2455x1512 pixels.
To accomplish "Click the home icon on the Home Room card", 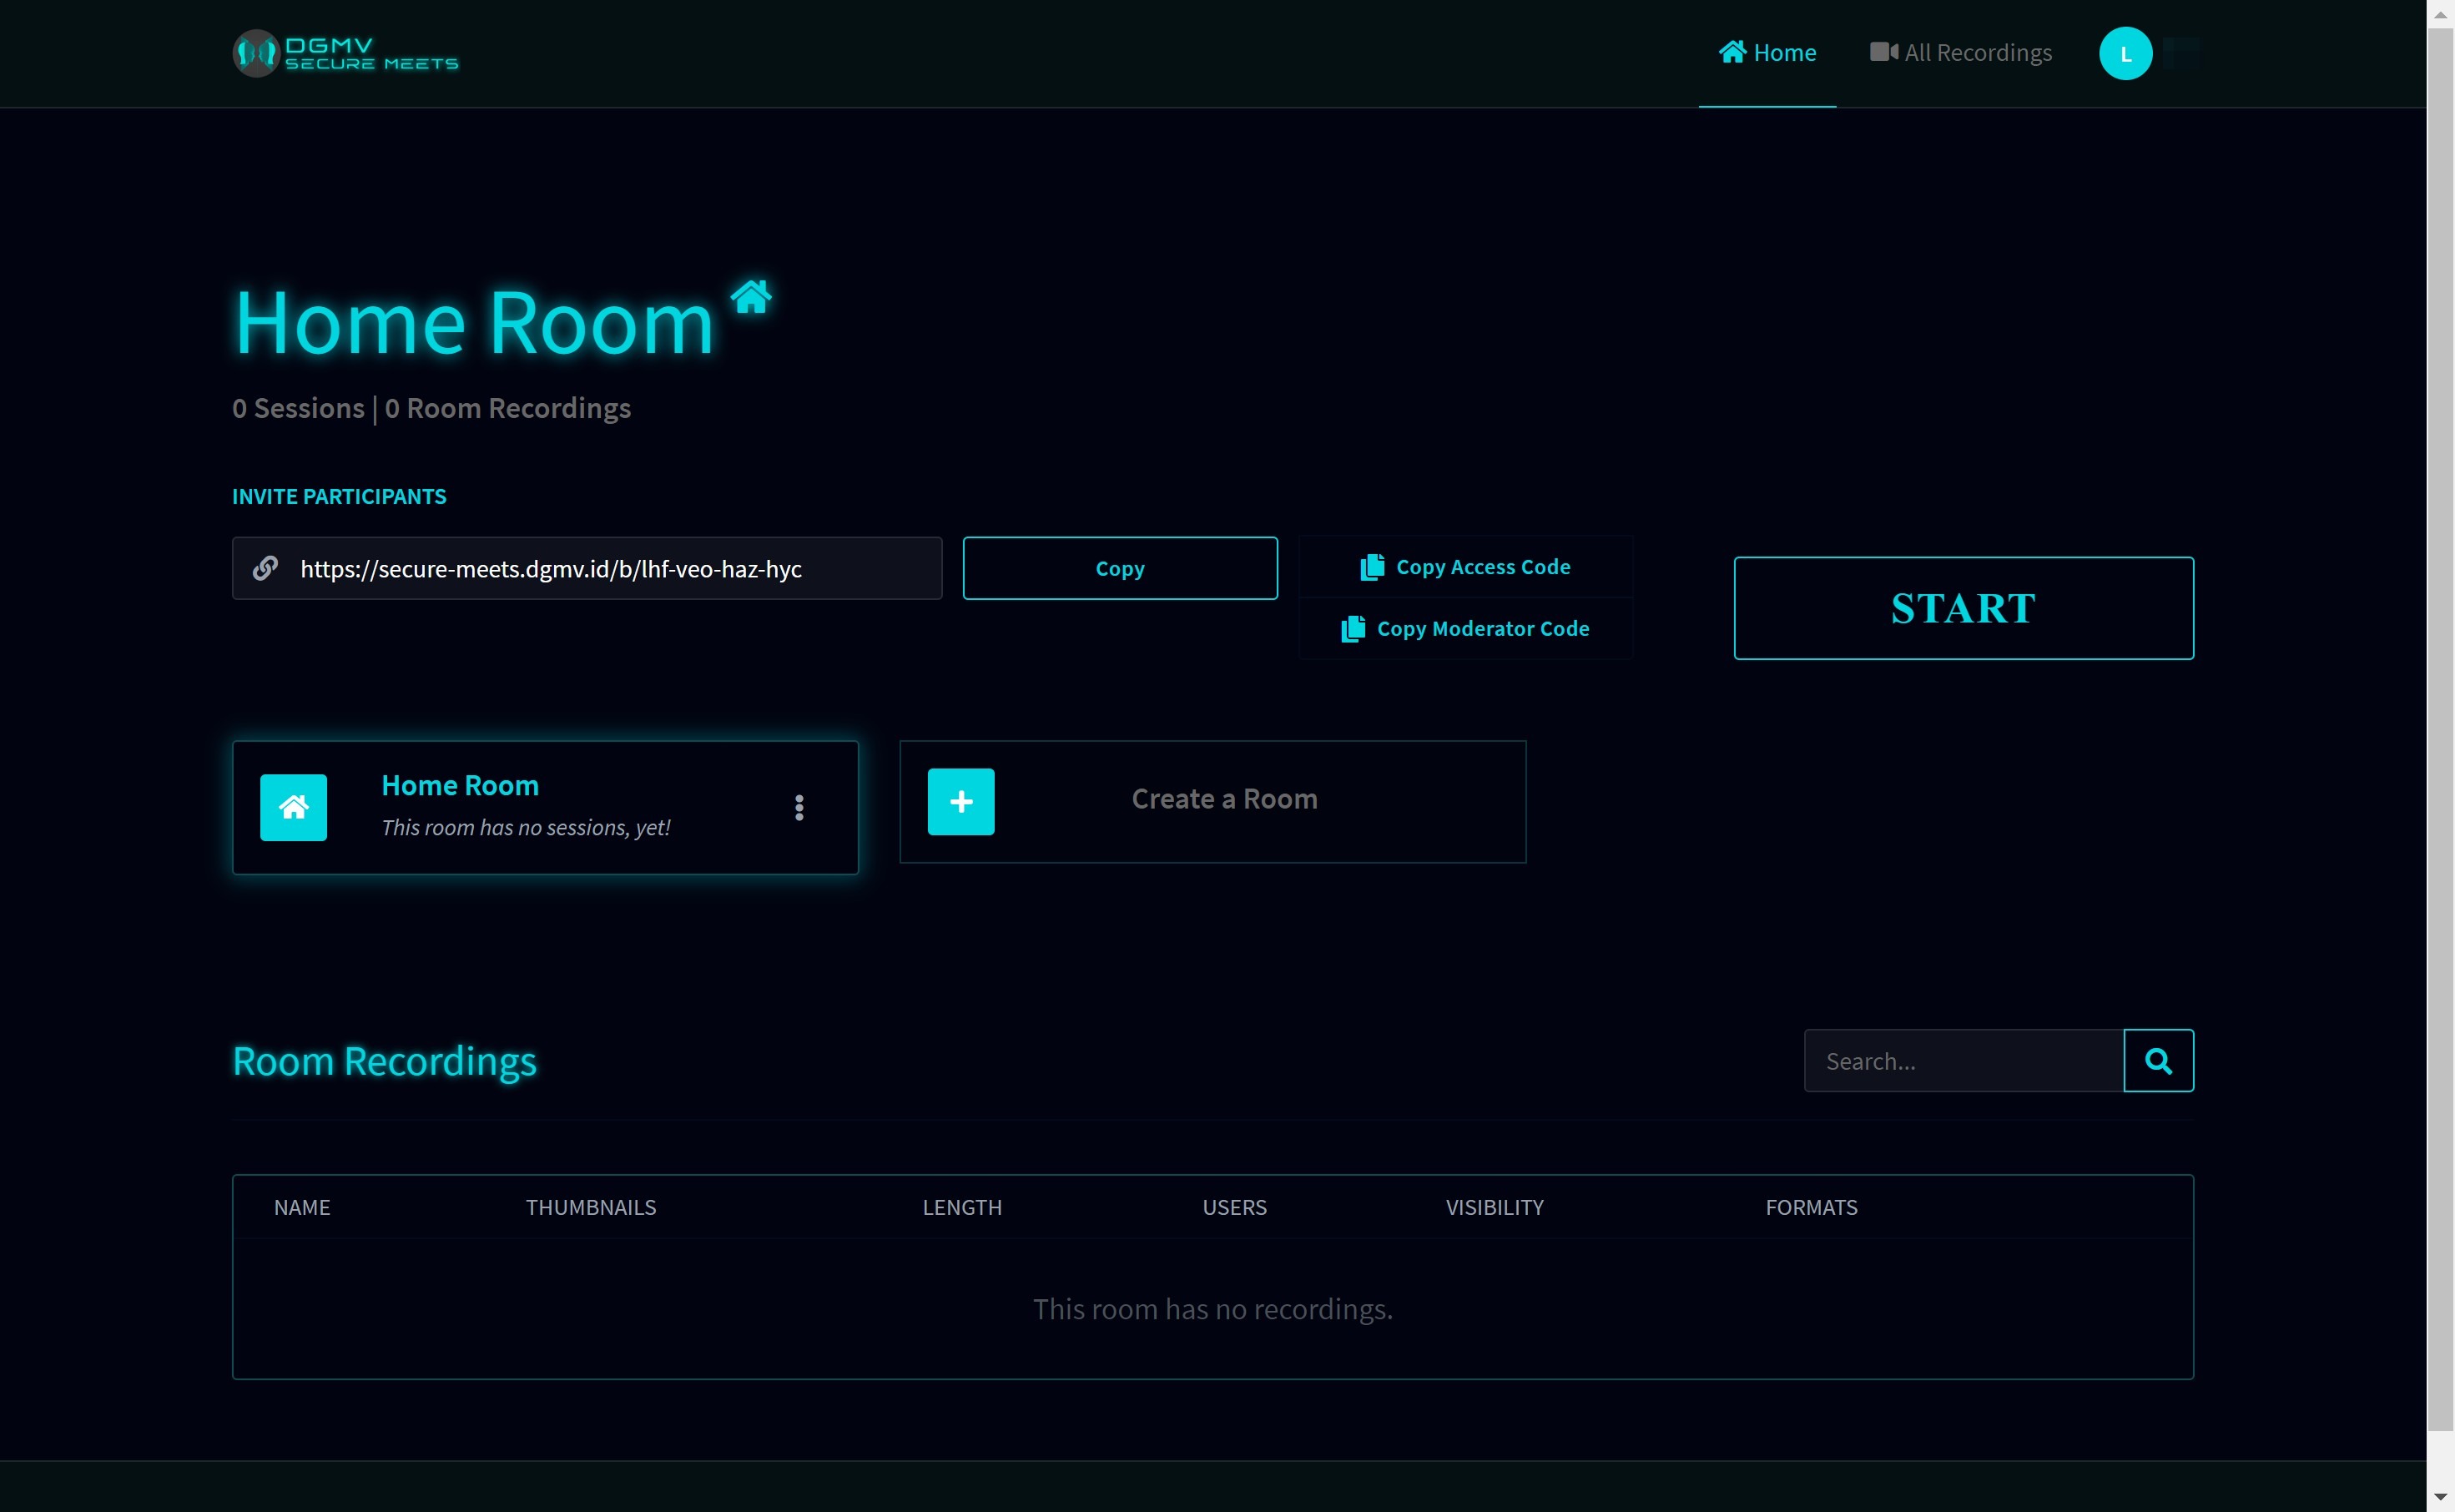I will click(x=293, y=807).
